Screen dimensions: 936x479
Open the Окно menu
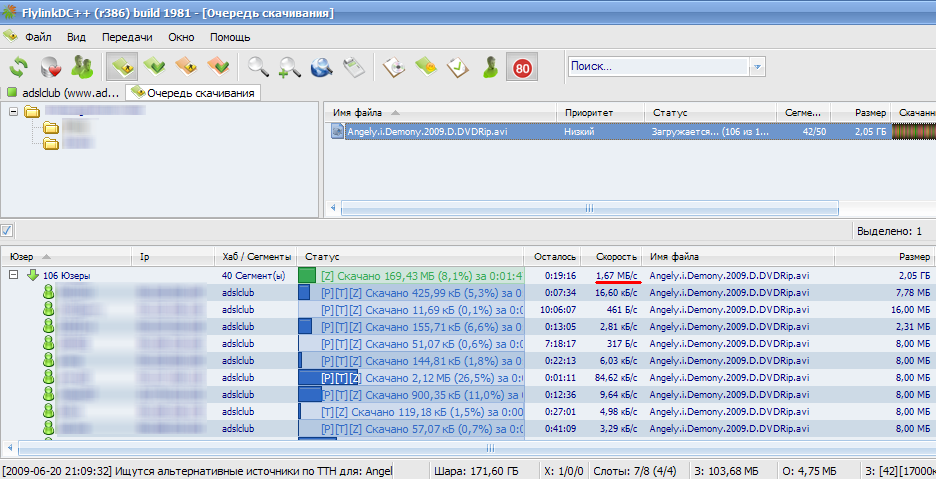coord(181,37)
